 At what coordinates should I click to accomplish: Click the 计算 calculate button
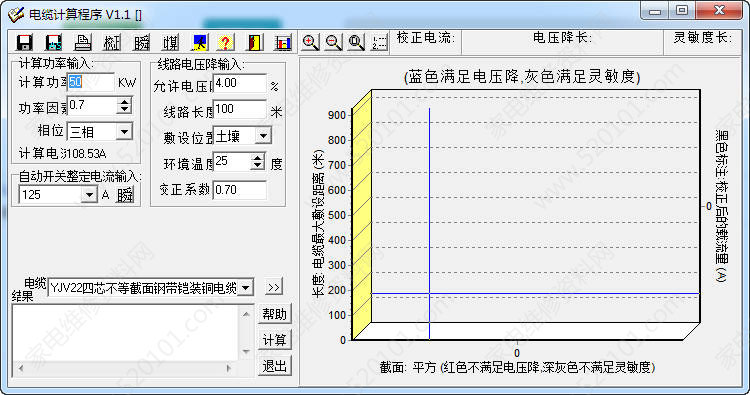coord(275,340)
